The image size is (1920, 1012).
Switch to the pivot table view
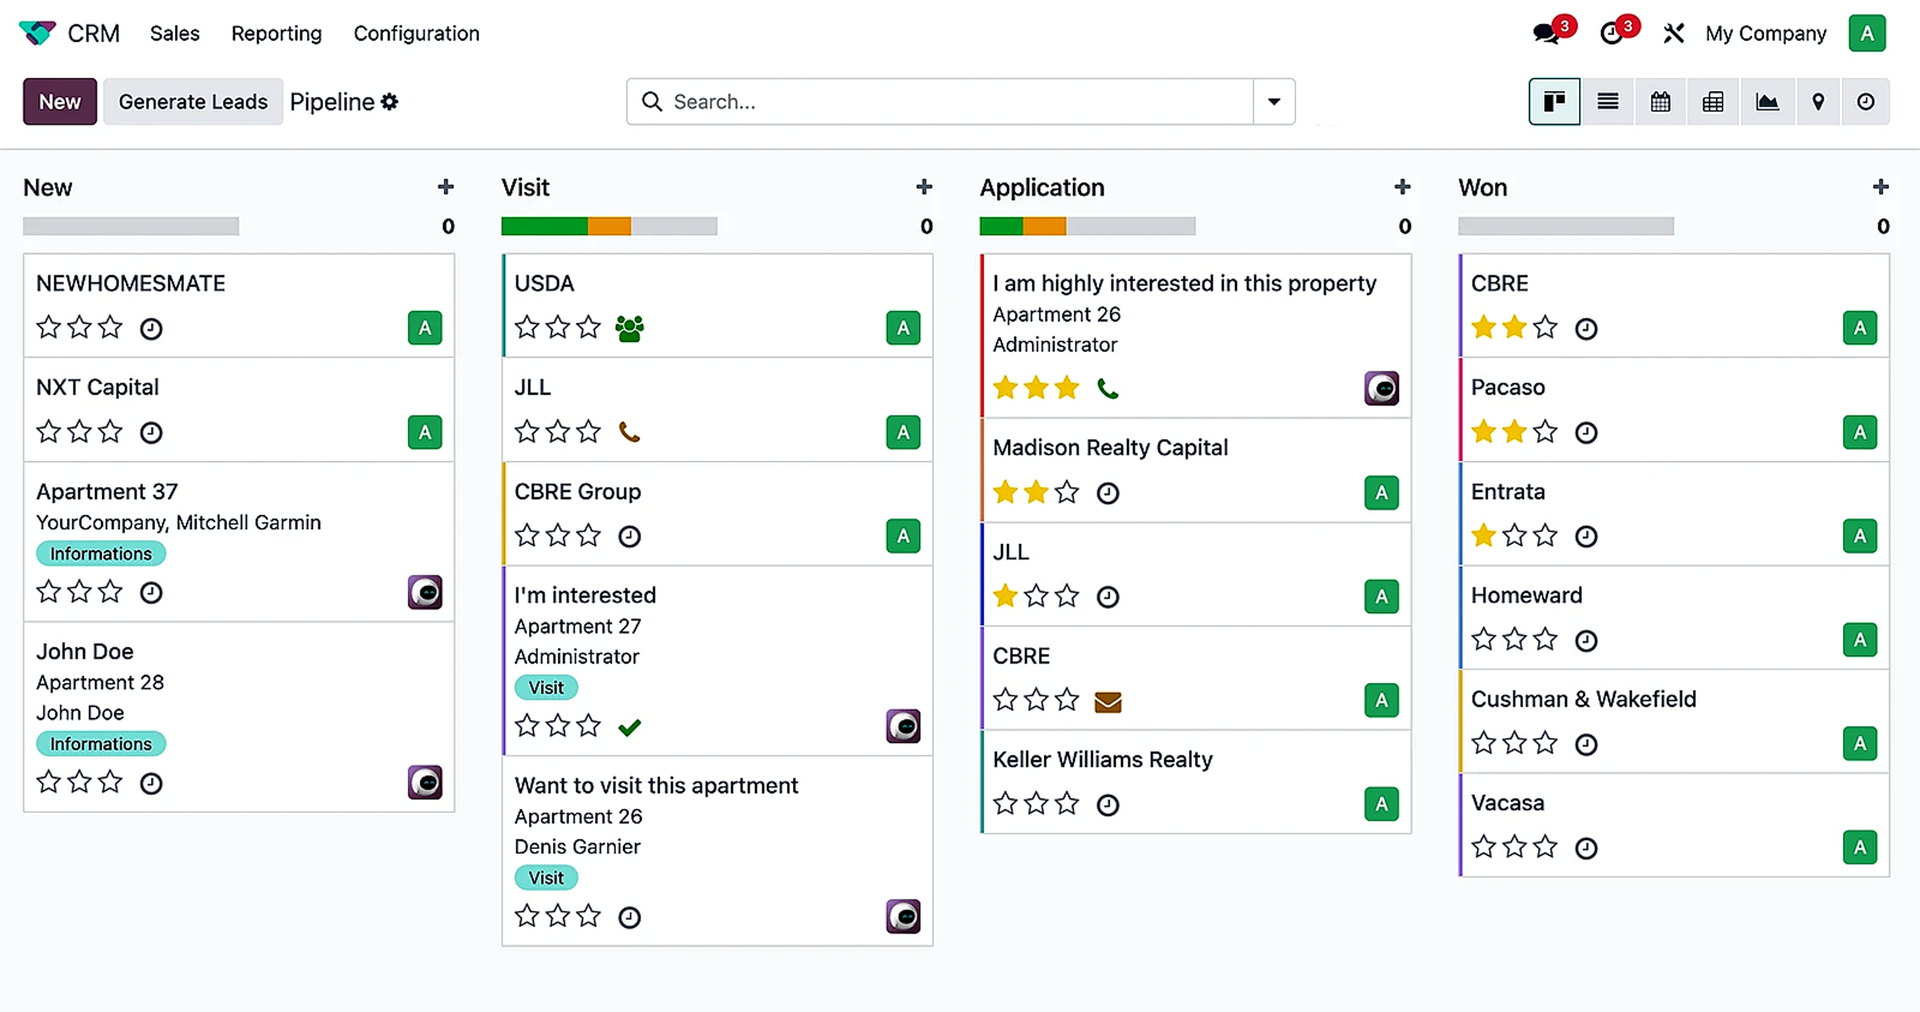(x=1713, y=102)
